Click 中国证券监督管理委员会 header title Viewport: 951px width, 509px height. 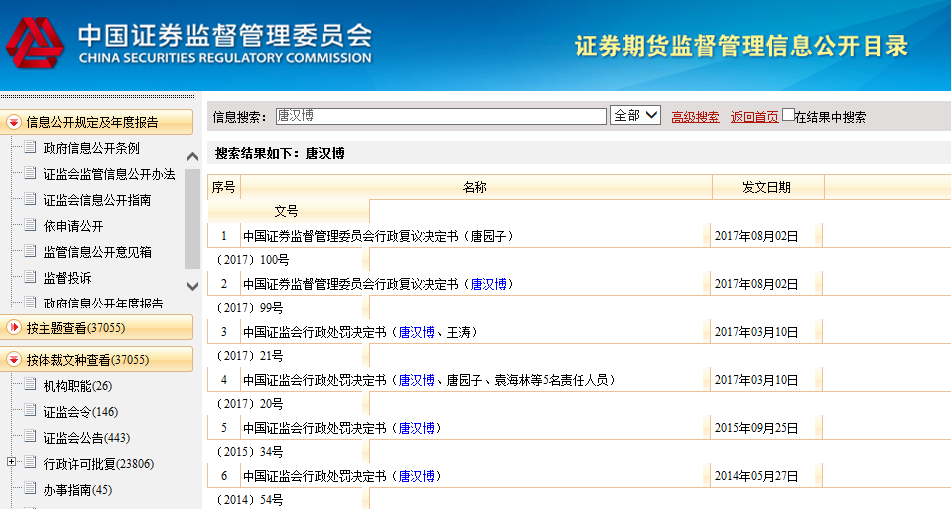click(224, 36)
